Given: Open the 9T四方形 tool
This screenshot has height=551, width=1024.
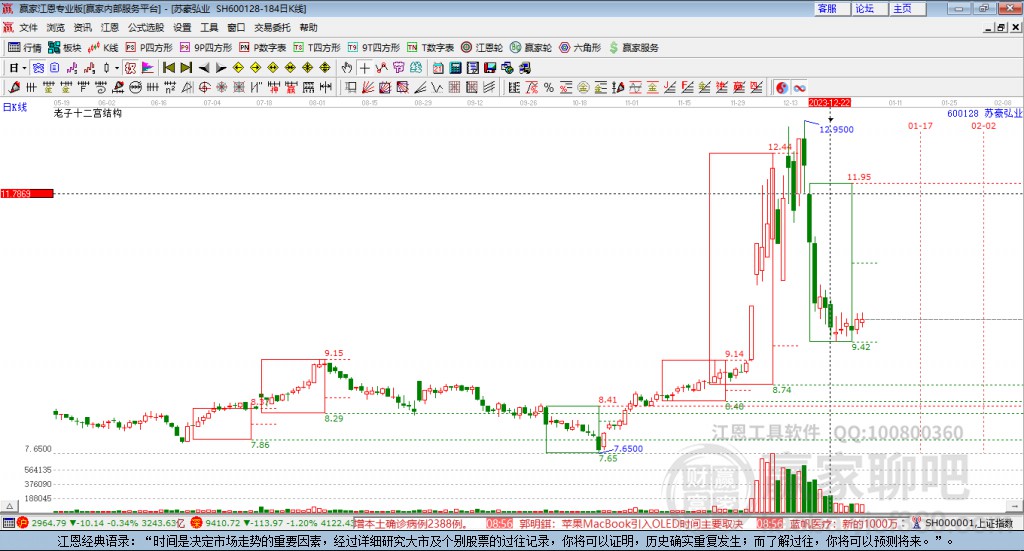Looking at the screenshot, I should [374, 48].
